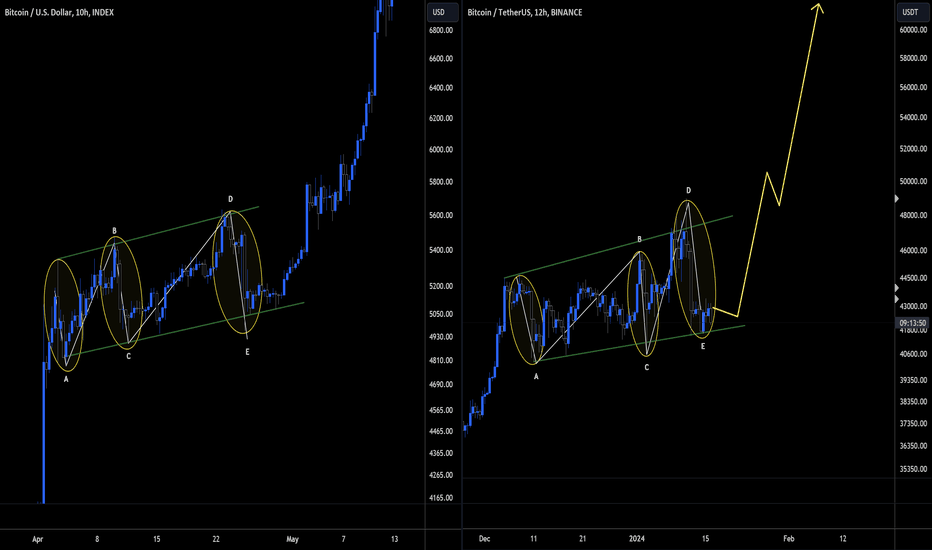Click the May date label on left time axis
The height and width of the screenshot is (550, 932).
[292, 539]
